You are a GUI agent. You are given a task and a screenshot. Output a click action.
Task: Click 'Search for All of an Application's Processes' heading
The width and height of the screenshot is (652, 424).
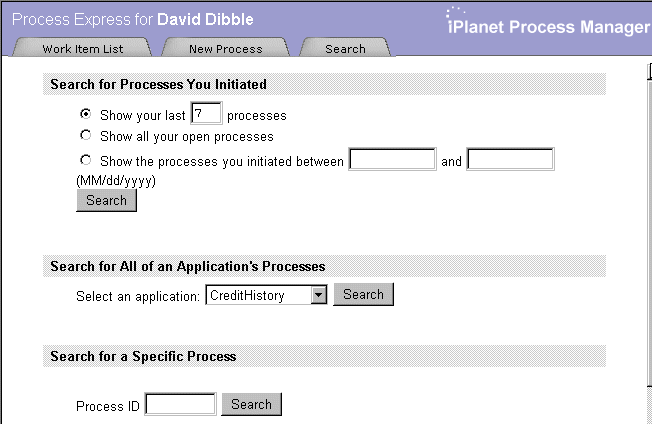[x=188, y=266]
